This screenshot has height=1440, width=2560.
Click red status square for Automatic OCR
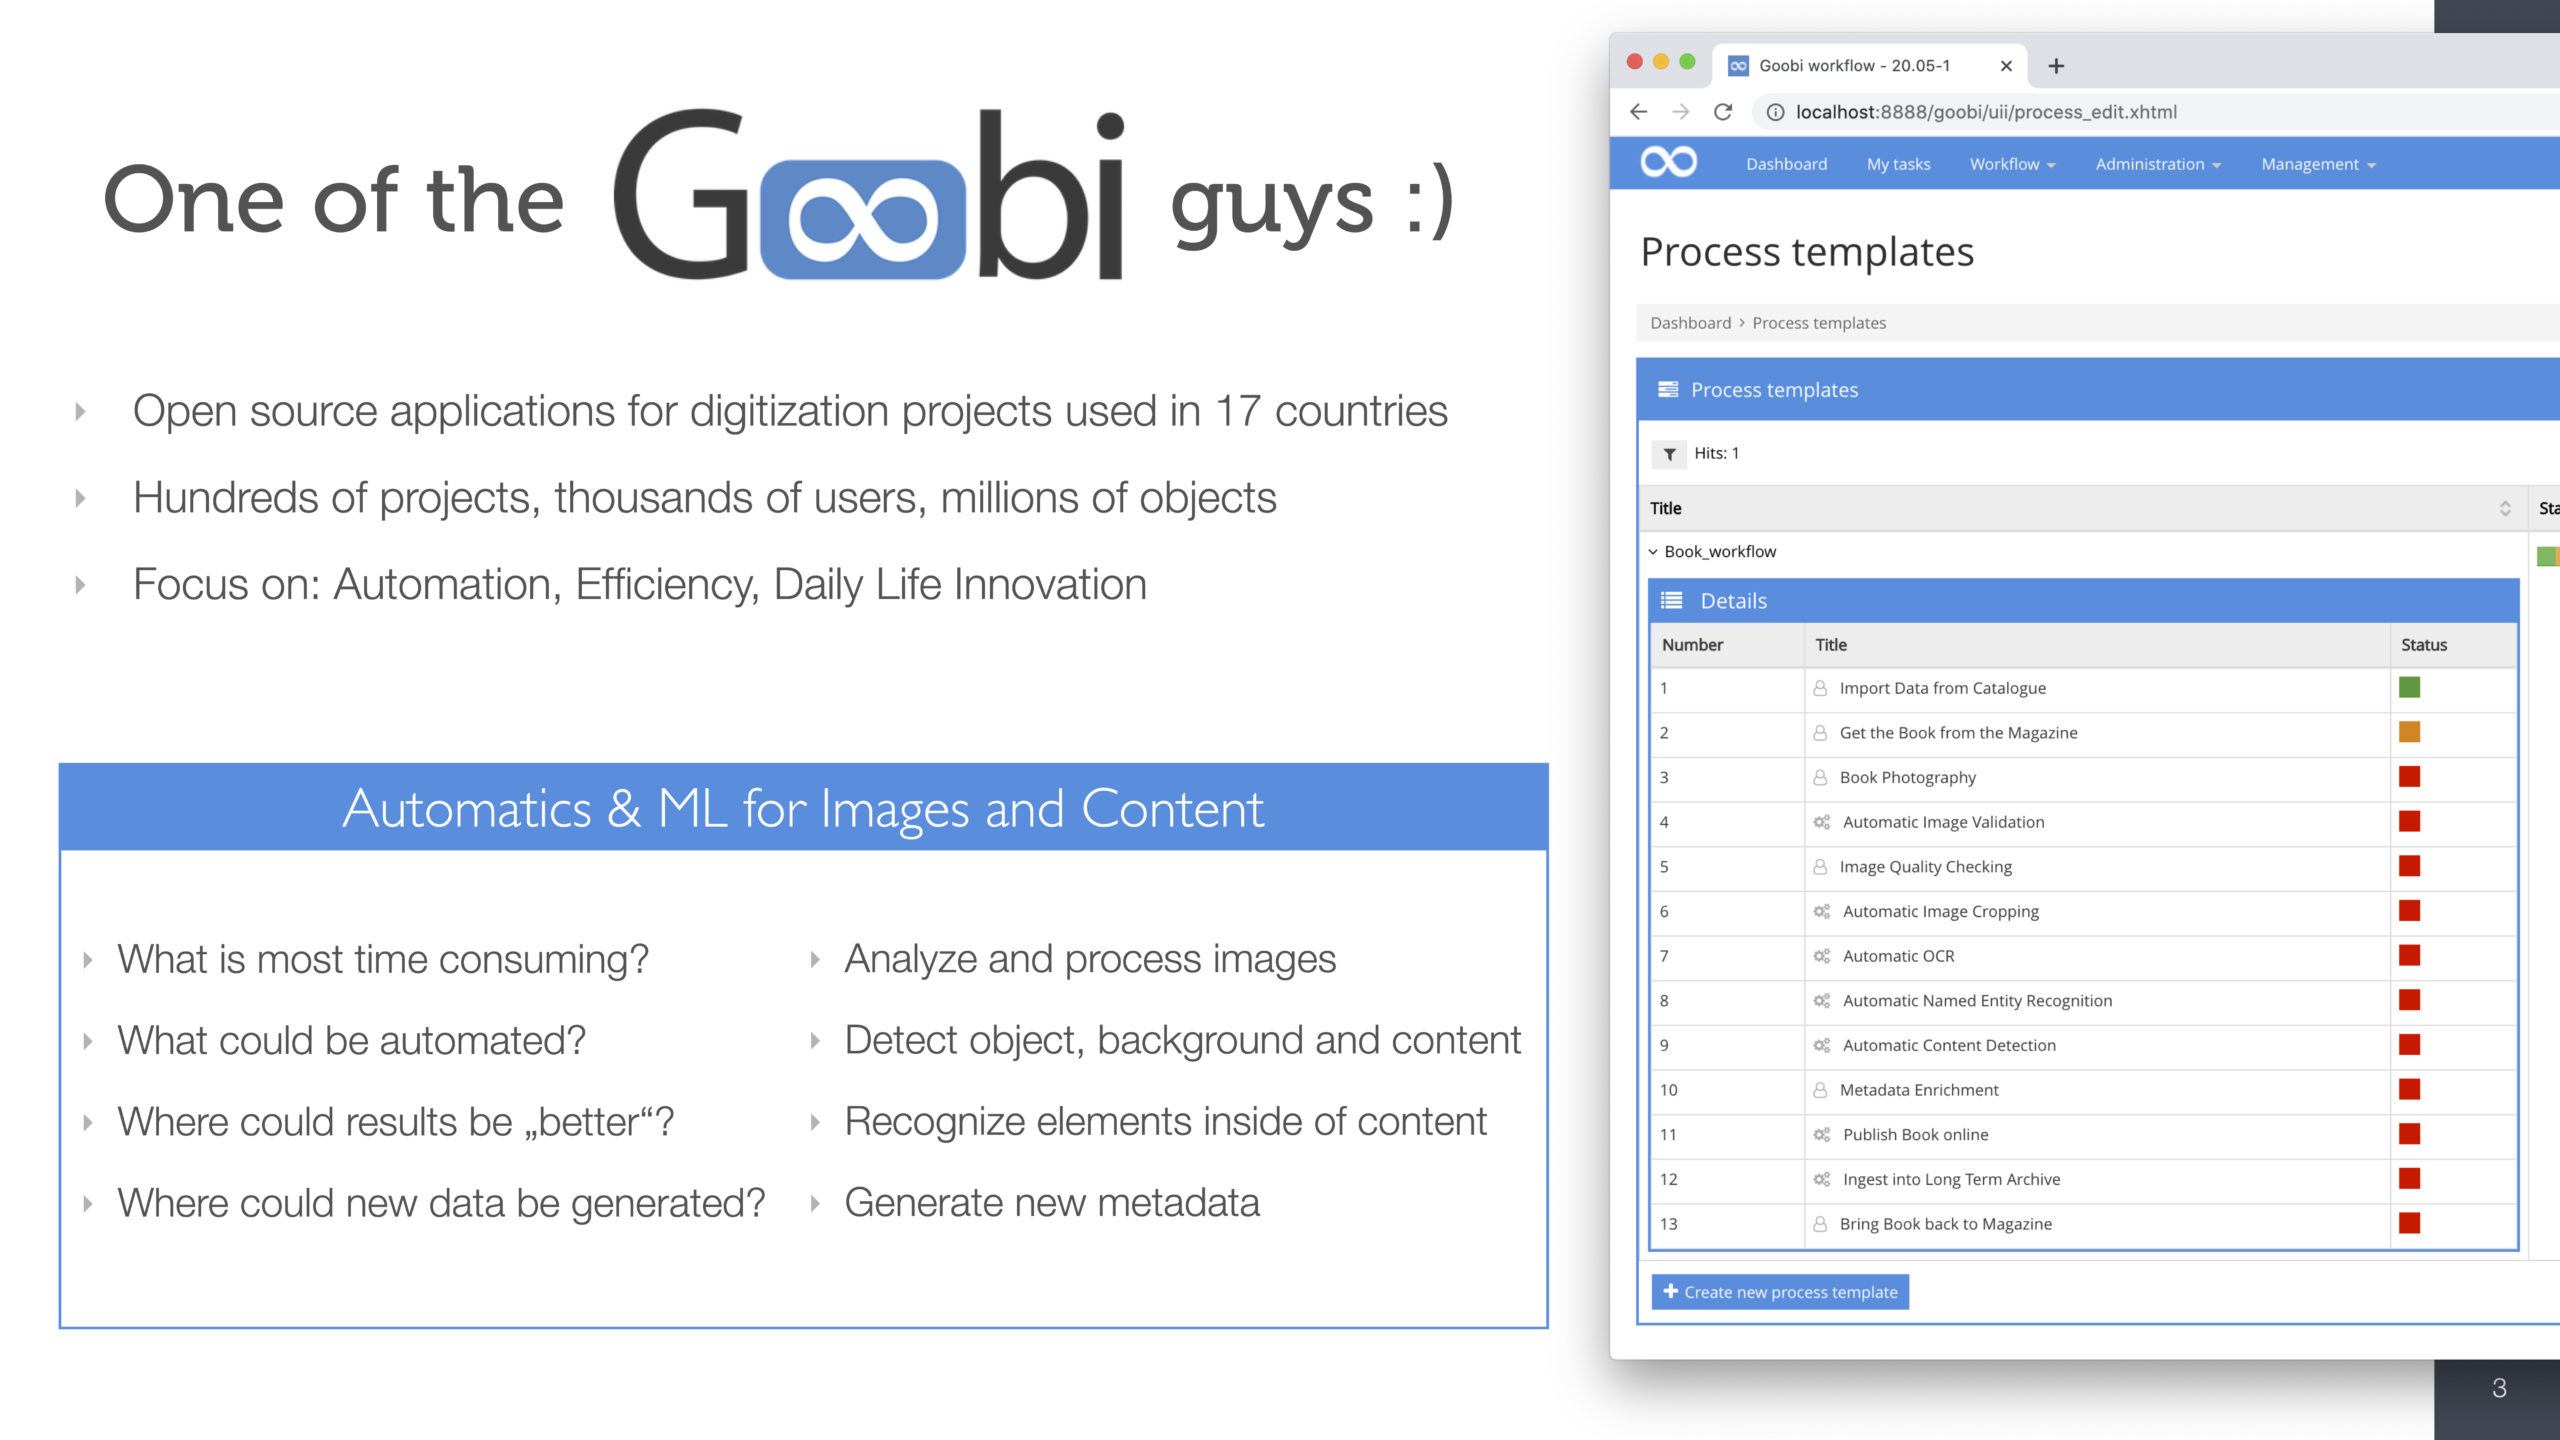[2409, 955]
